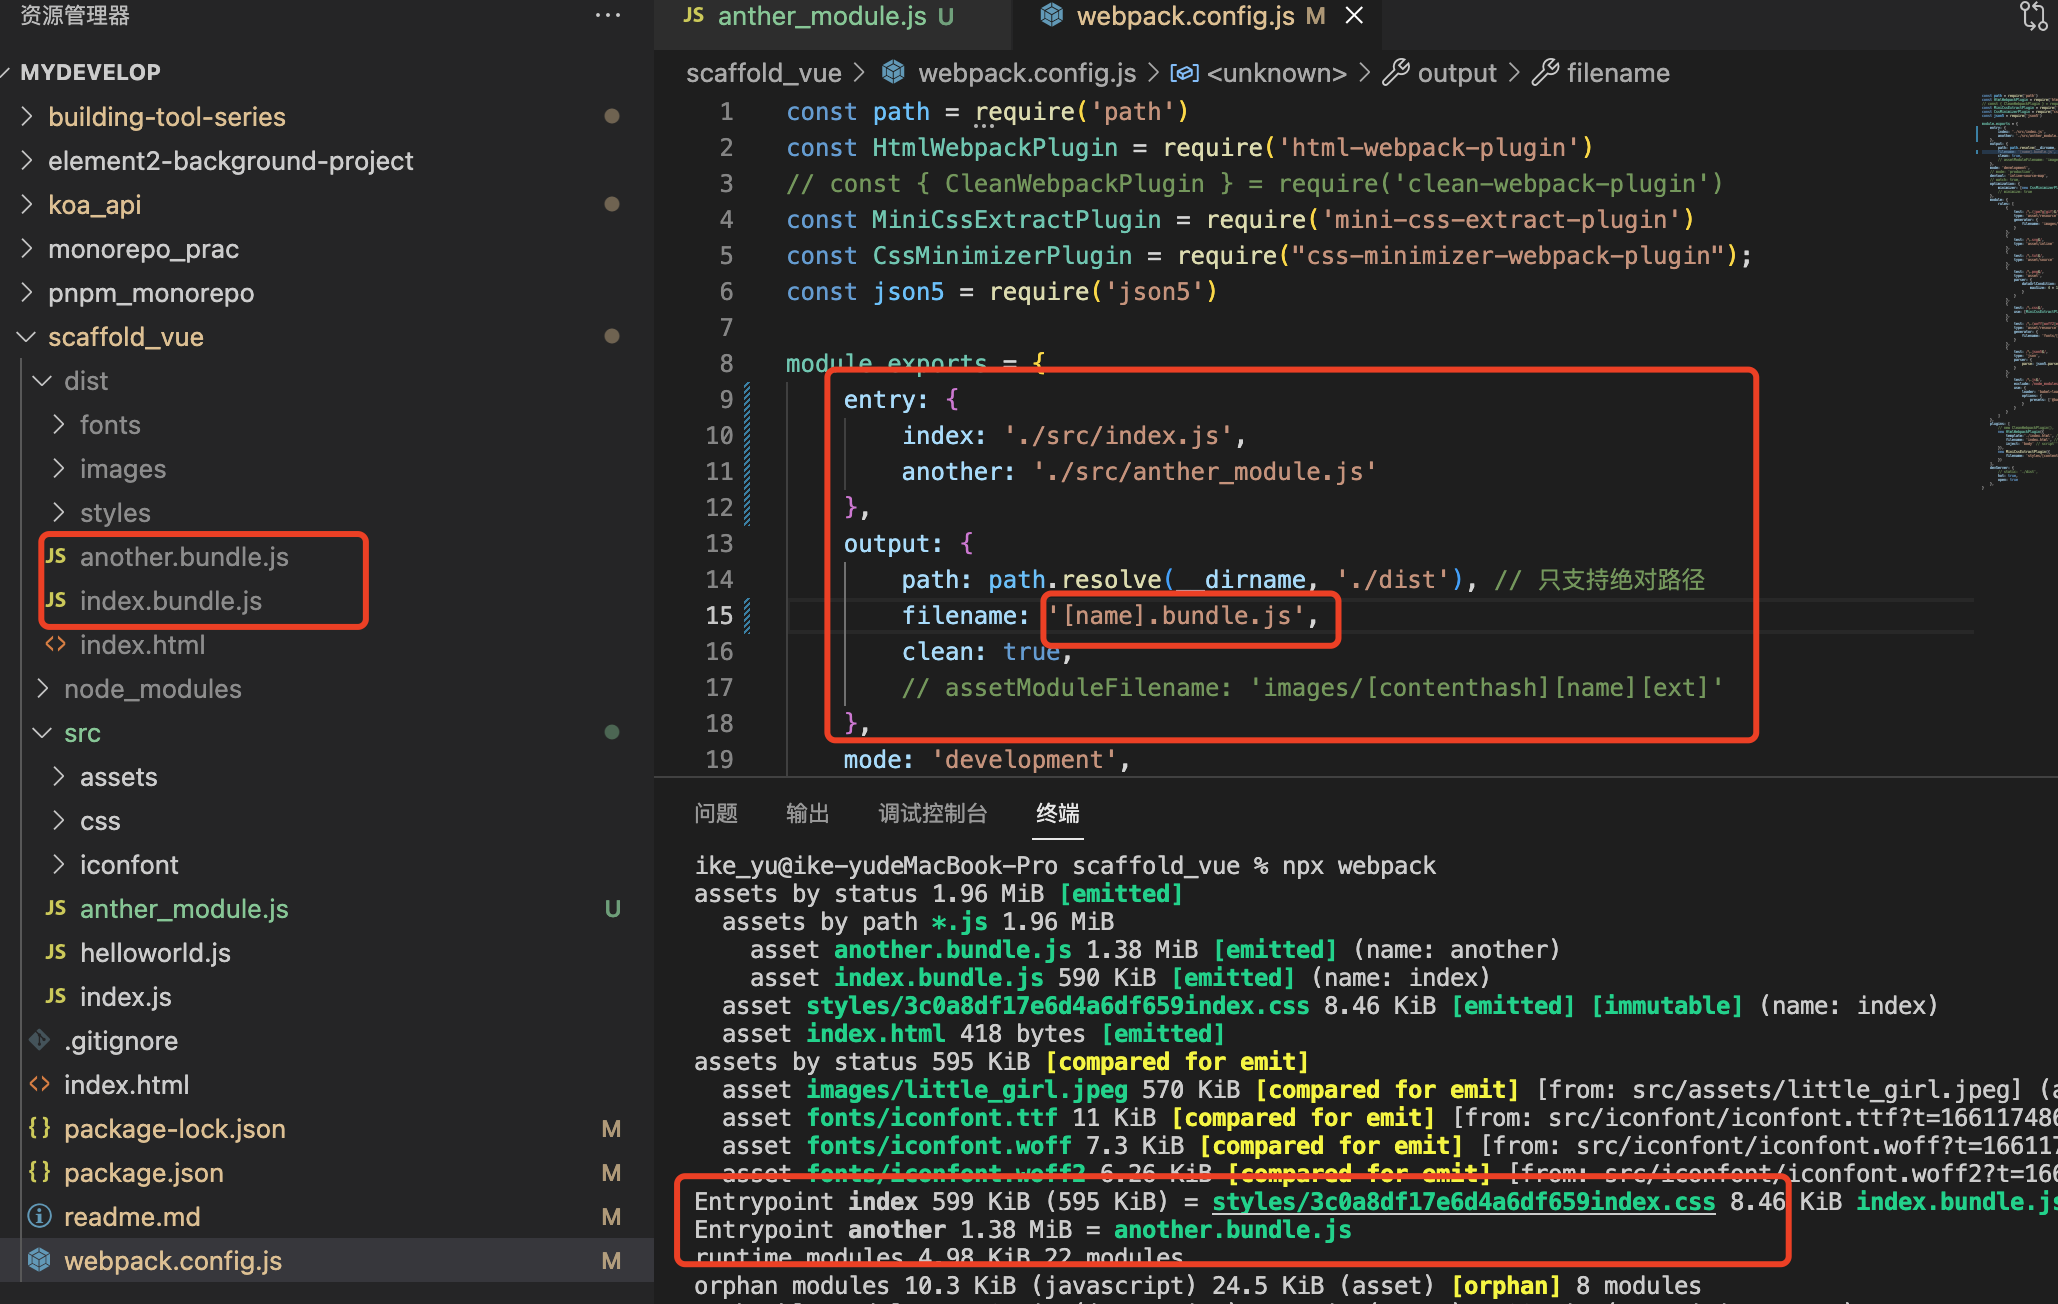
Task: Open the another.bundle.js file in dist
Action: pos(184,557)
